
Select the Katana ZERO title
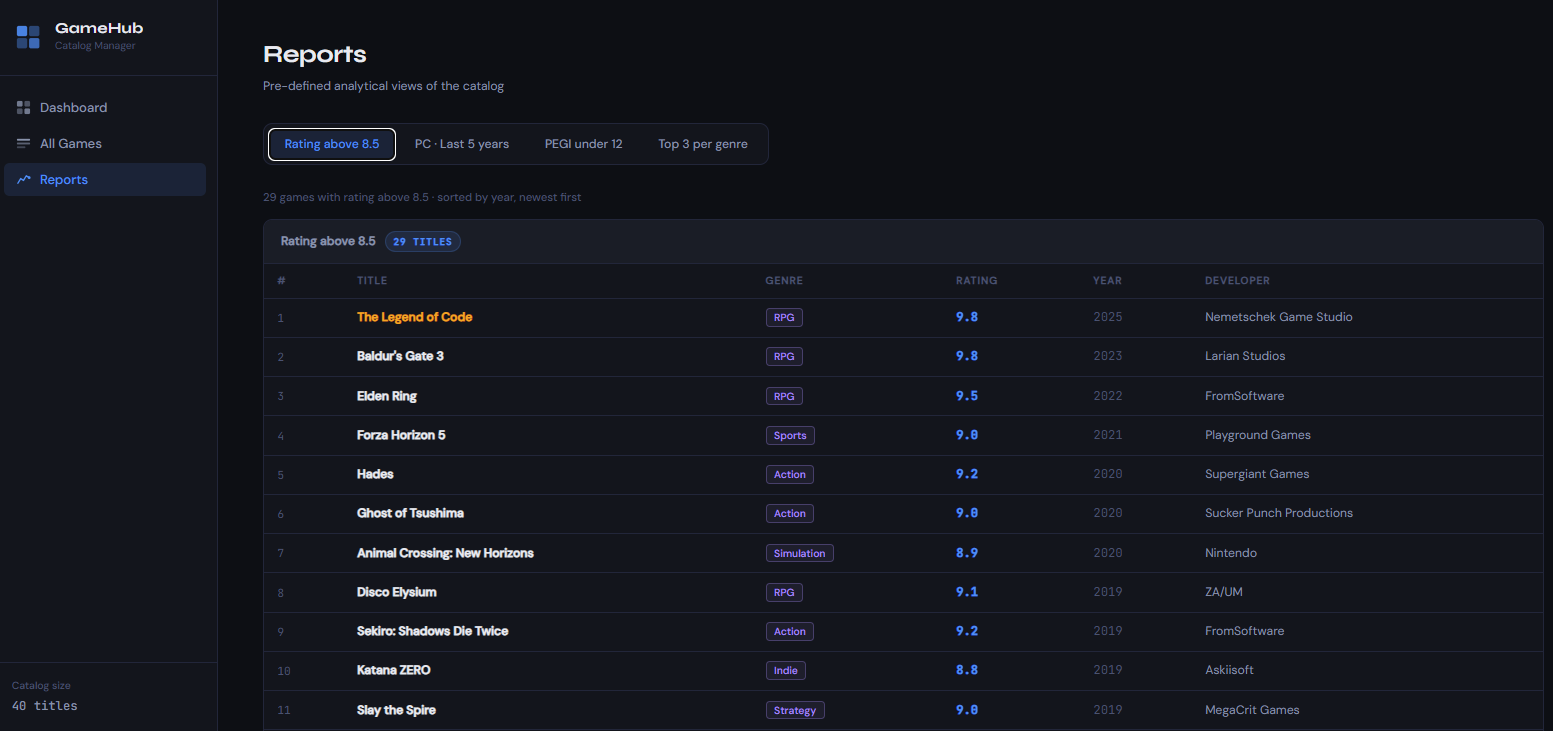[x=394, y=670]
